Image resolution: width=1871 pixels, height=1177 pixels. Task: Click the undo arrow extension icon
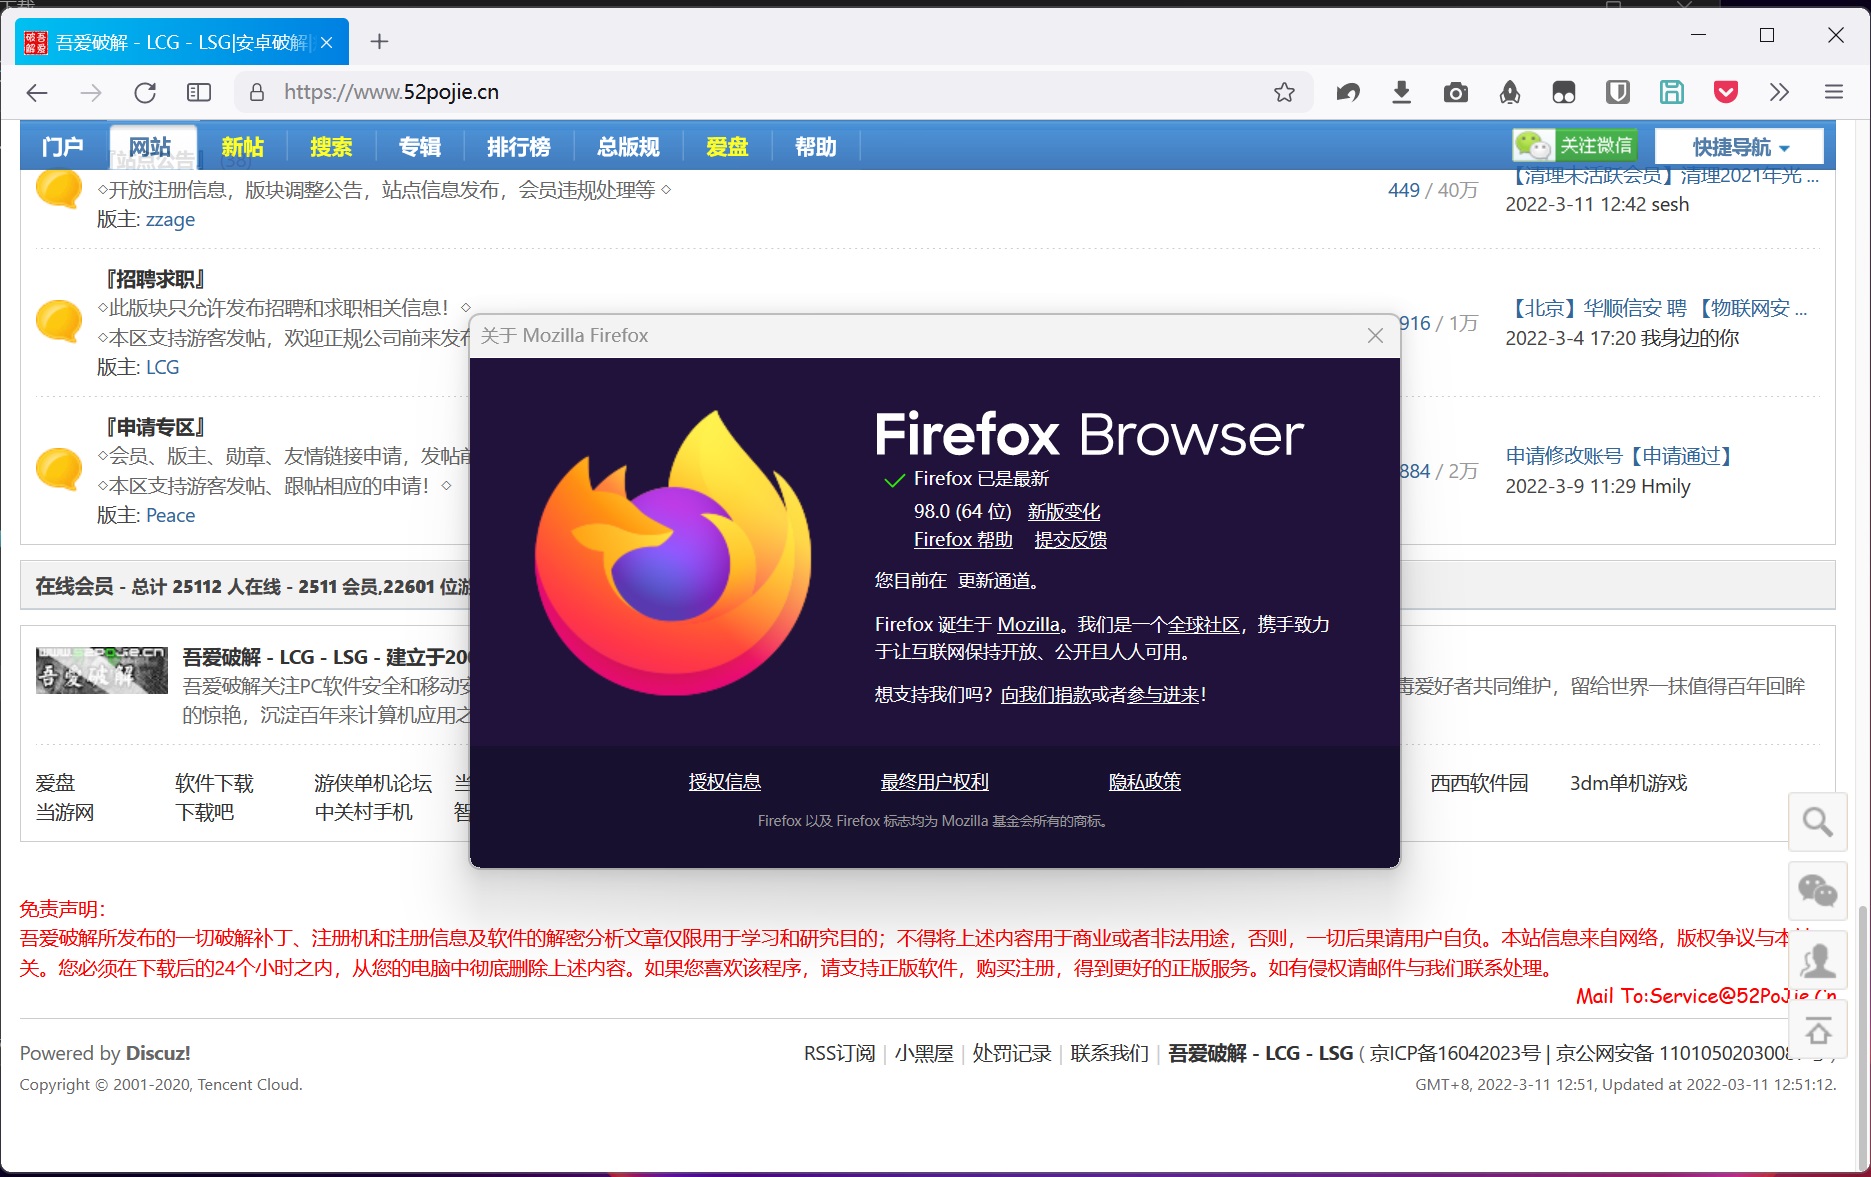[x=1348, y=92]
